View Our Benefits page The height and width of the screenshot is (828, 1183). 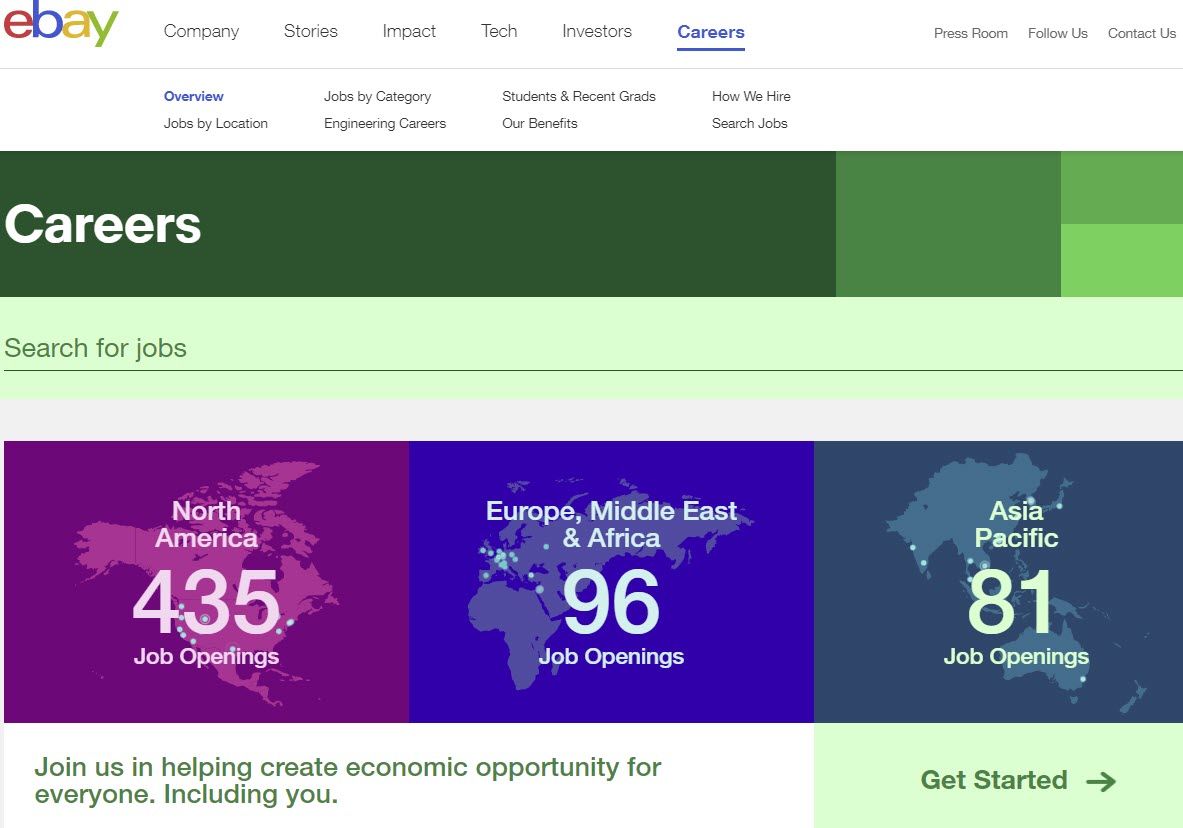click(539, 123)
